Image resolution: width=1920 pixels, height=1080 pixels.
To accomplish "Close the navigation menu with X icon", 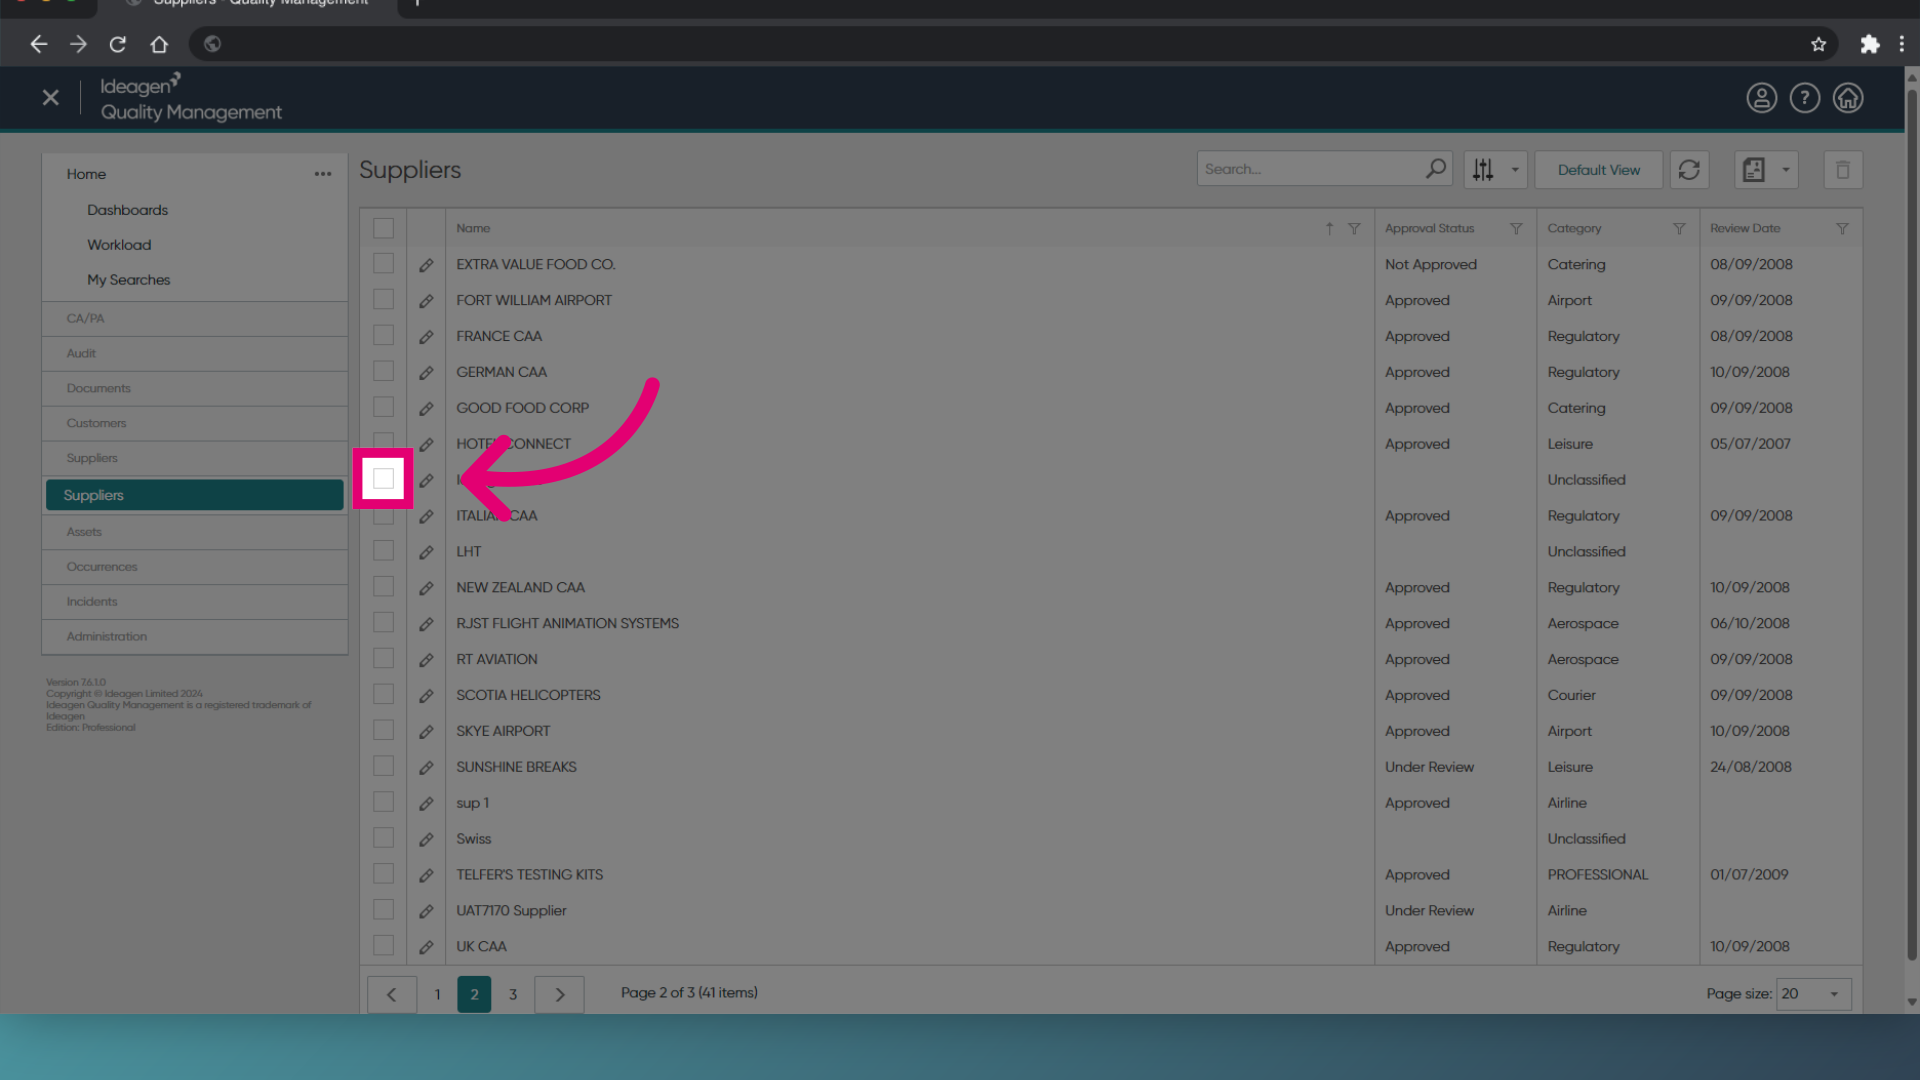I will 51,97.
